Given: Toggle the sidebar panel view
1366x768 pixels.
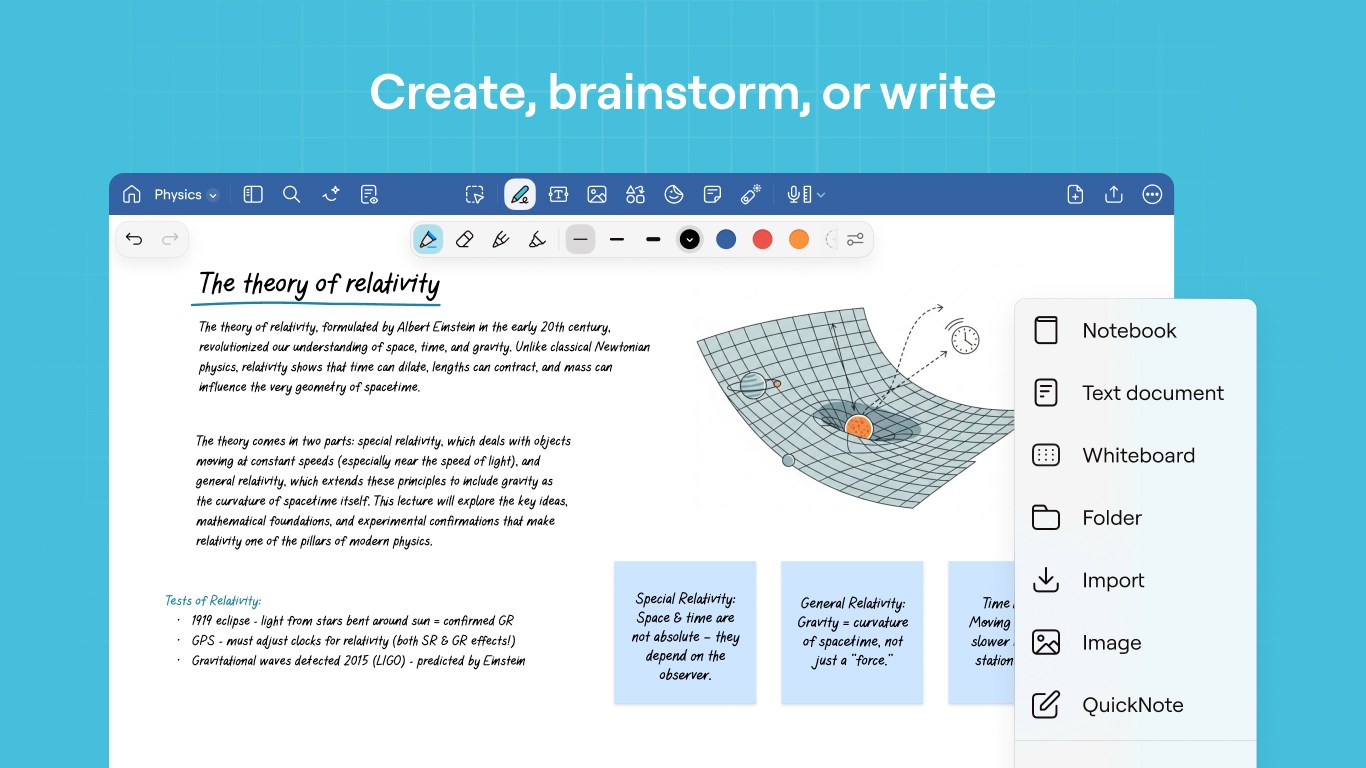Looking at the screenshot, I should click(x=253, y=194).
